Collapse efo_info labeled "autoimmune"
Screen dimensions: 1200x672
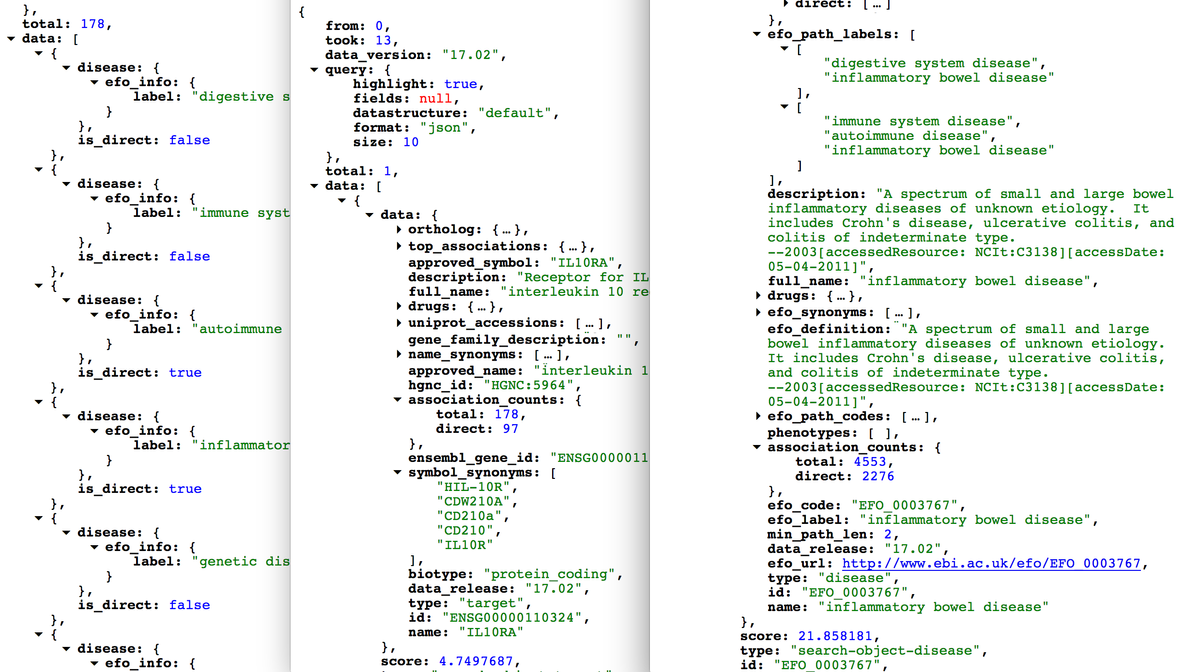[x=95, y=314]
